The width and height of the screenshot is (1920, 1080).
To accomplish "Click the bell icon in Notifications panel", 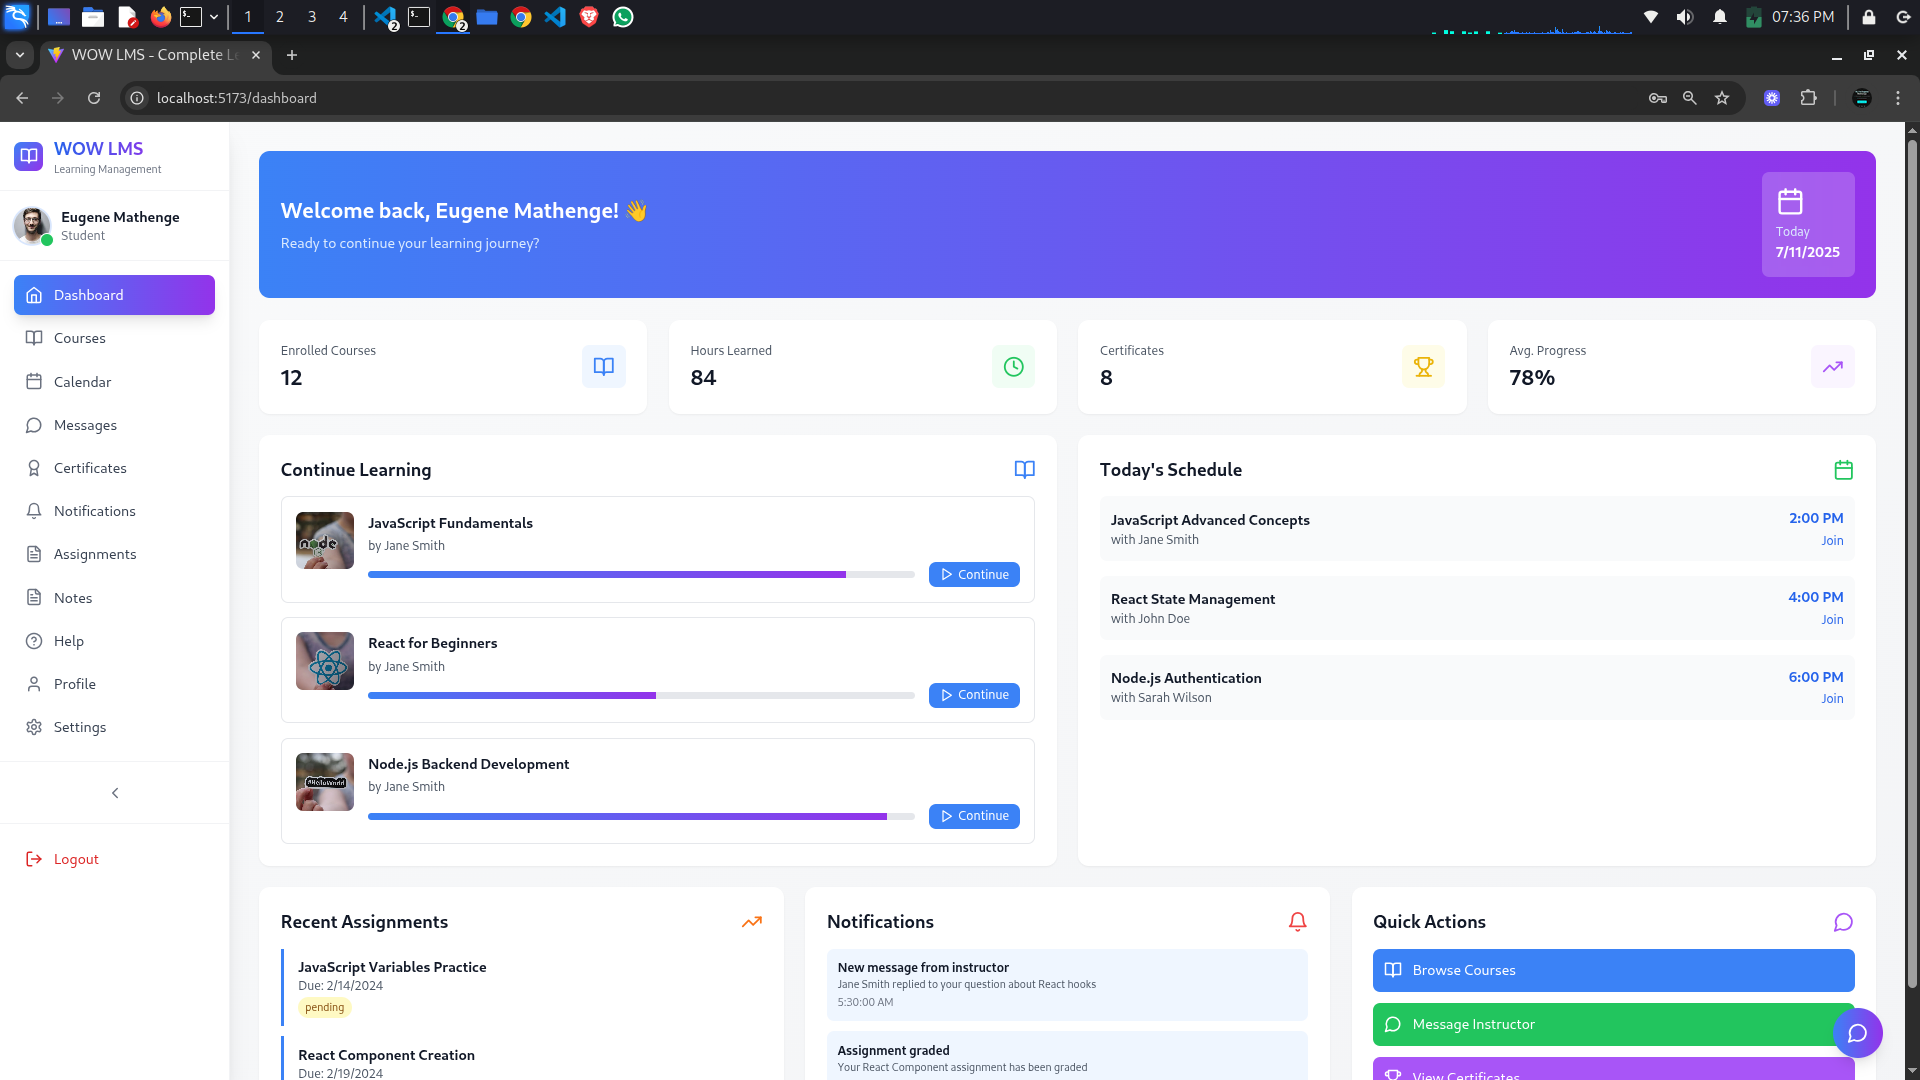I will pyautogui.click(x=1297, y=922).
